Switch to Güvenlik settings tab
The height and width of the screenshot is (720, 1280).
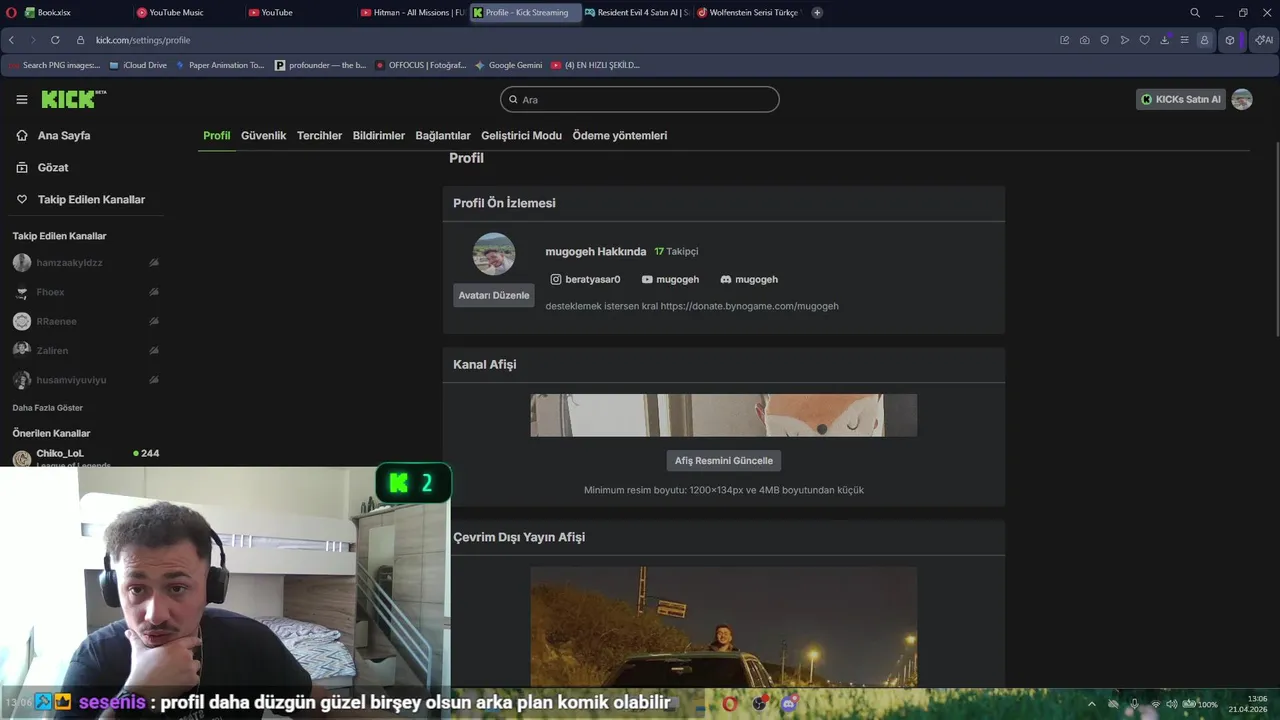263,135
